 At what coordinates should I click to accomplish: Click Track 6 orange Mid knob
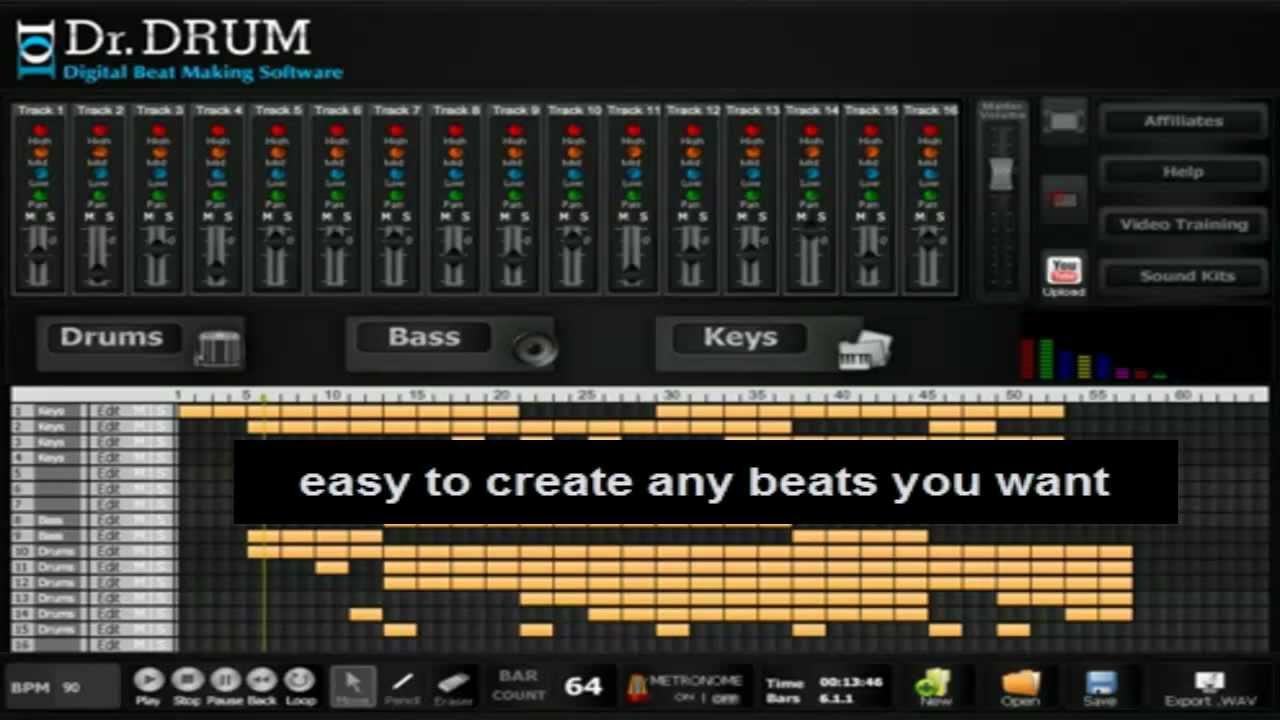337,152
